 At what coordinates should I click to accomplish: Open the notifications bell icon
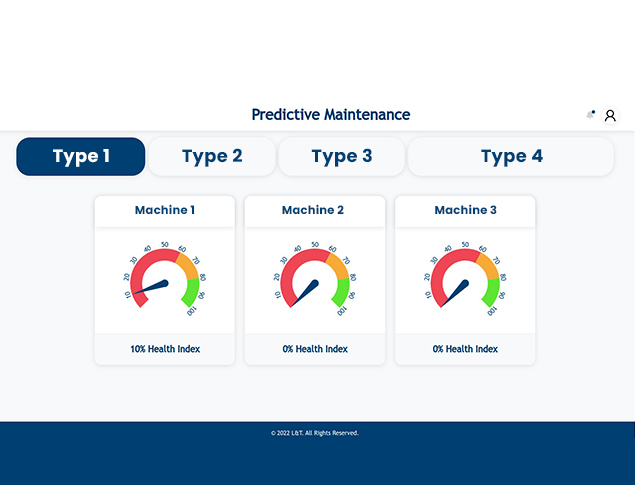click(x=591, y=115)
